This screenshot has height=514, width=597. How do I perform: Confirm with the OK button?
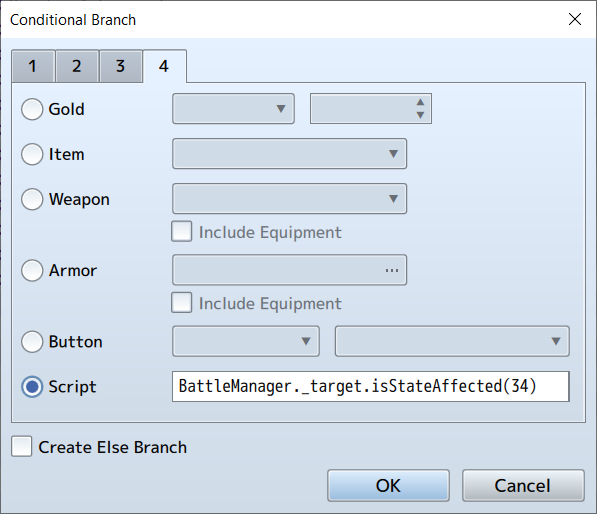(388, 485)
